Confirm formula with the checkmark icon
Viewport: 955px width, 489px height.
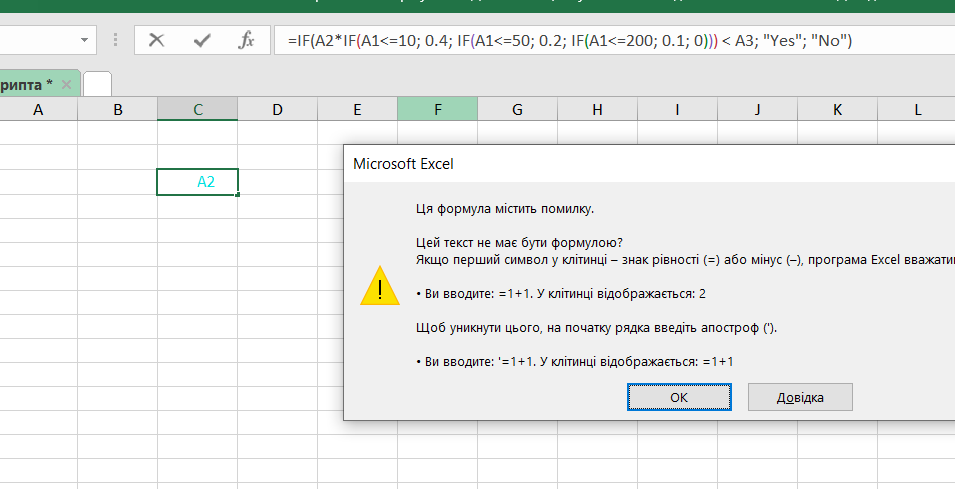point(202,40)
